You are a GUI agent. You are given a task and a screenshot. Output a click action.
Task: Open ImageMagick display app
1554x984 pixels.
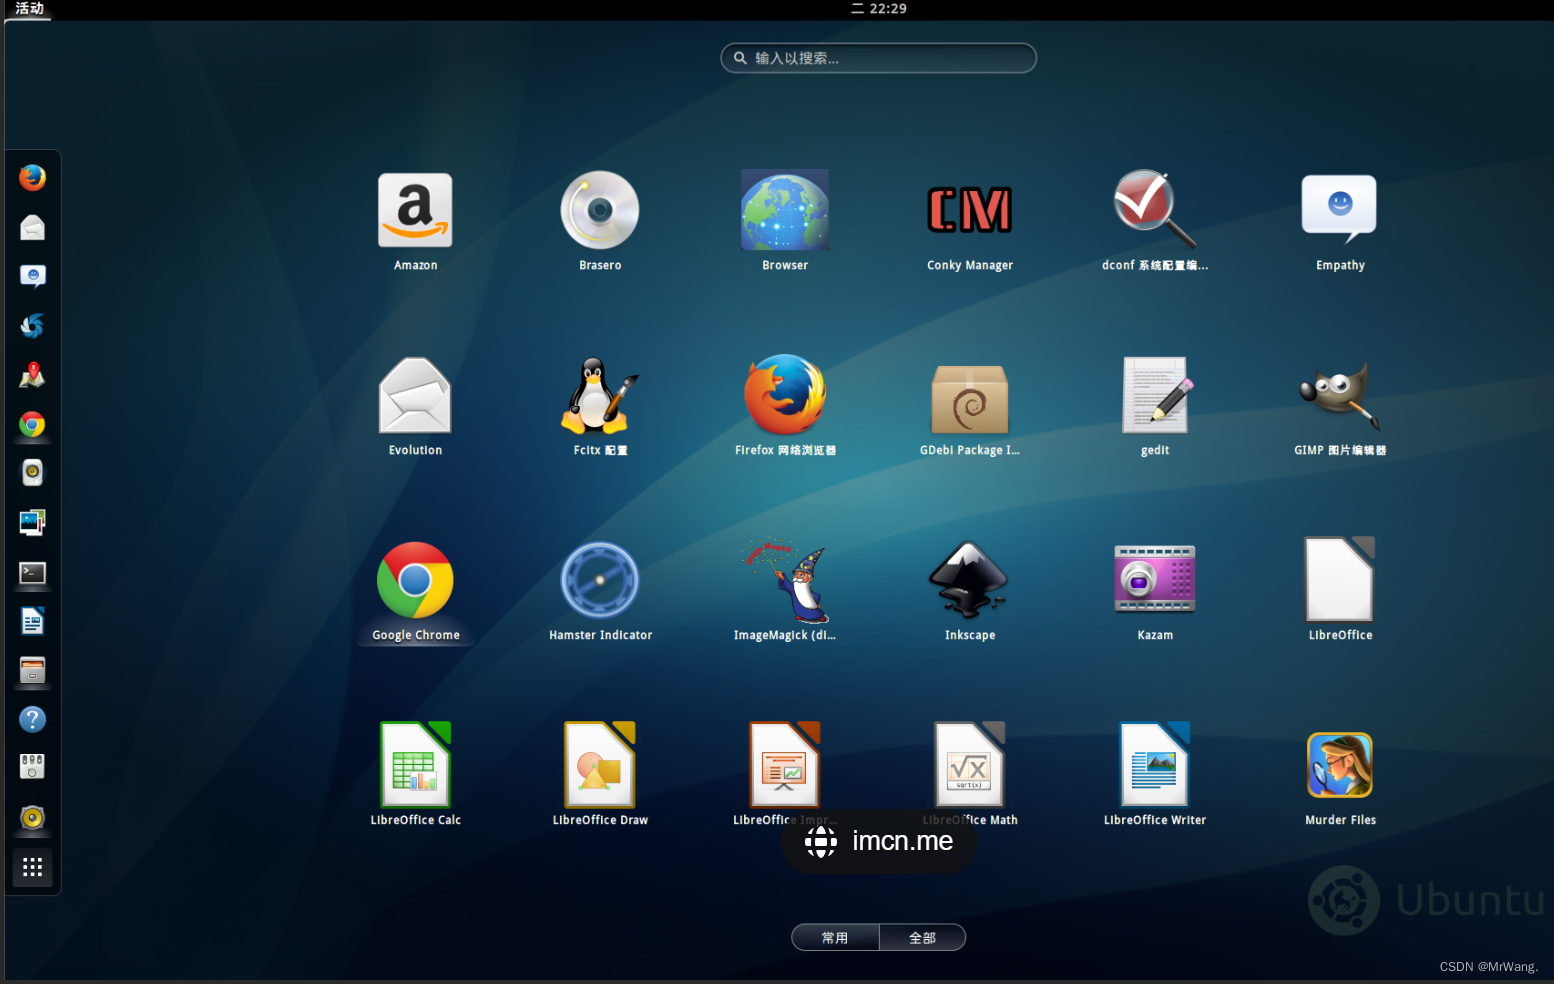click(x=785, y=580)
